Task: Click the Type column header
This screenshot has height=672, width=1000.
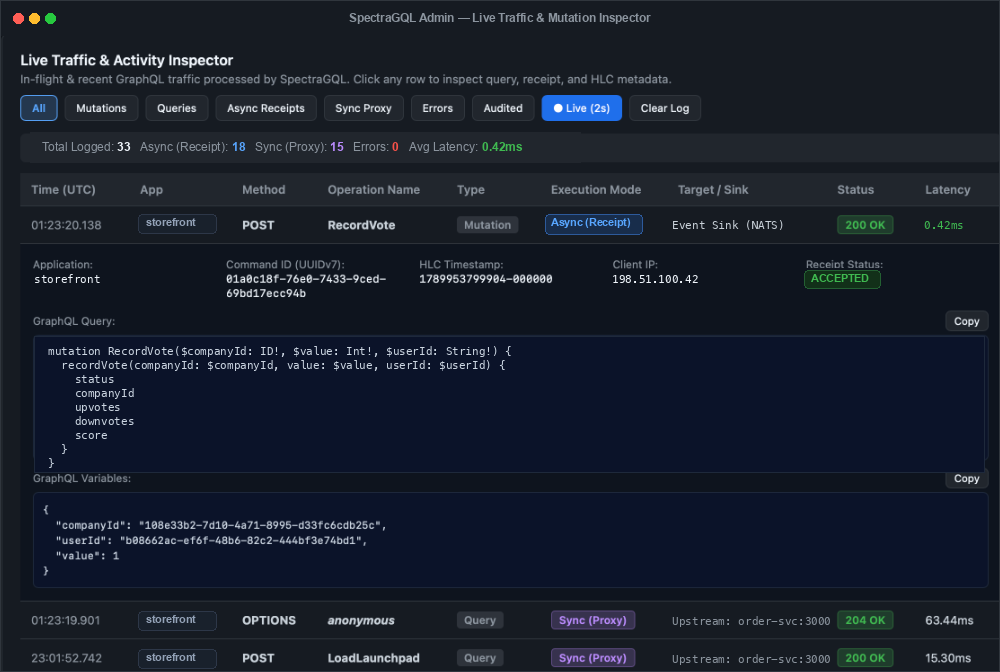Action: coord(471,189)
